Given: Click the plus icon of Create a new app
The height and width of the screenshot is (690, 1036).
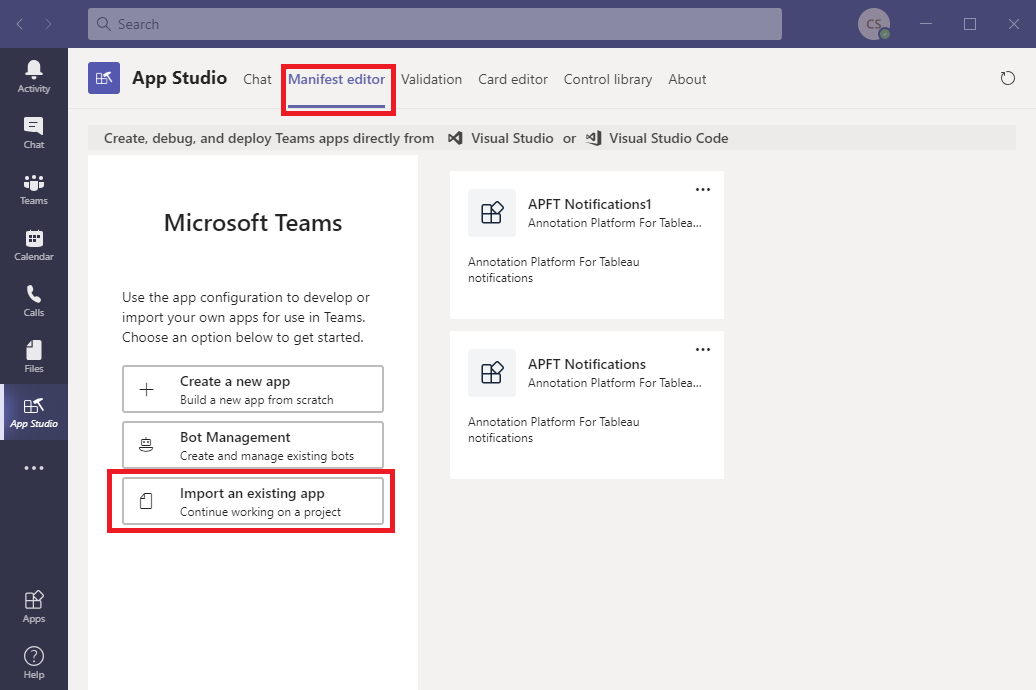Looking at the screenshot, I should (147, 389).
